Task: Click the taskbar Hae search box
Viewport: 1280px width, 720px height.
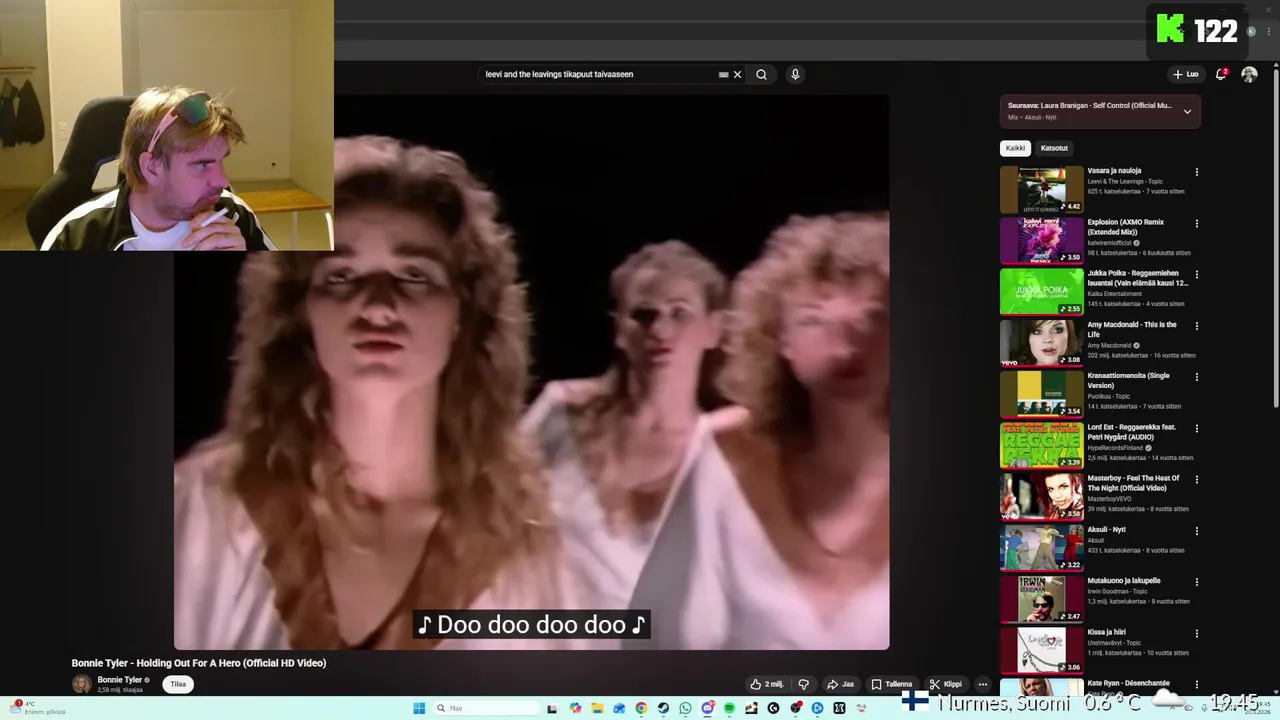Action: pyautogui.click(x=486, y=708)
